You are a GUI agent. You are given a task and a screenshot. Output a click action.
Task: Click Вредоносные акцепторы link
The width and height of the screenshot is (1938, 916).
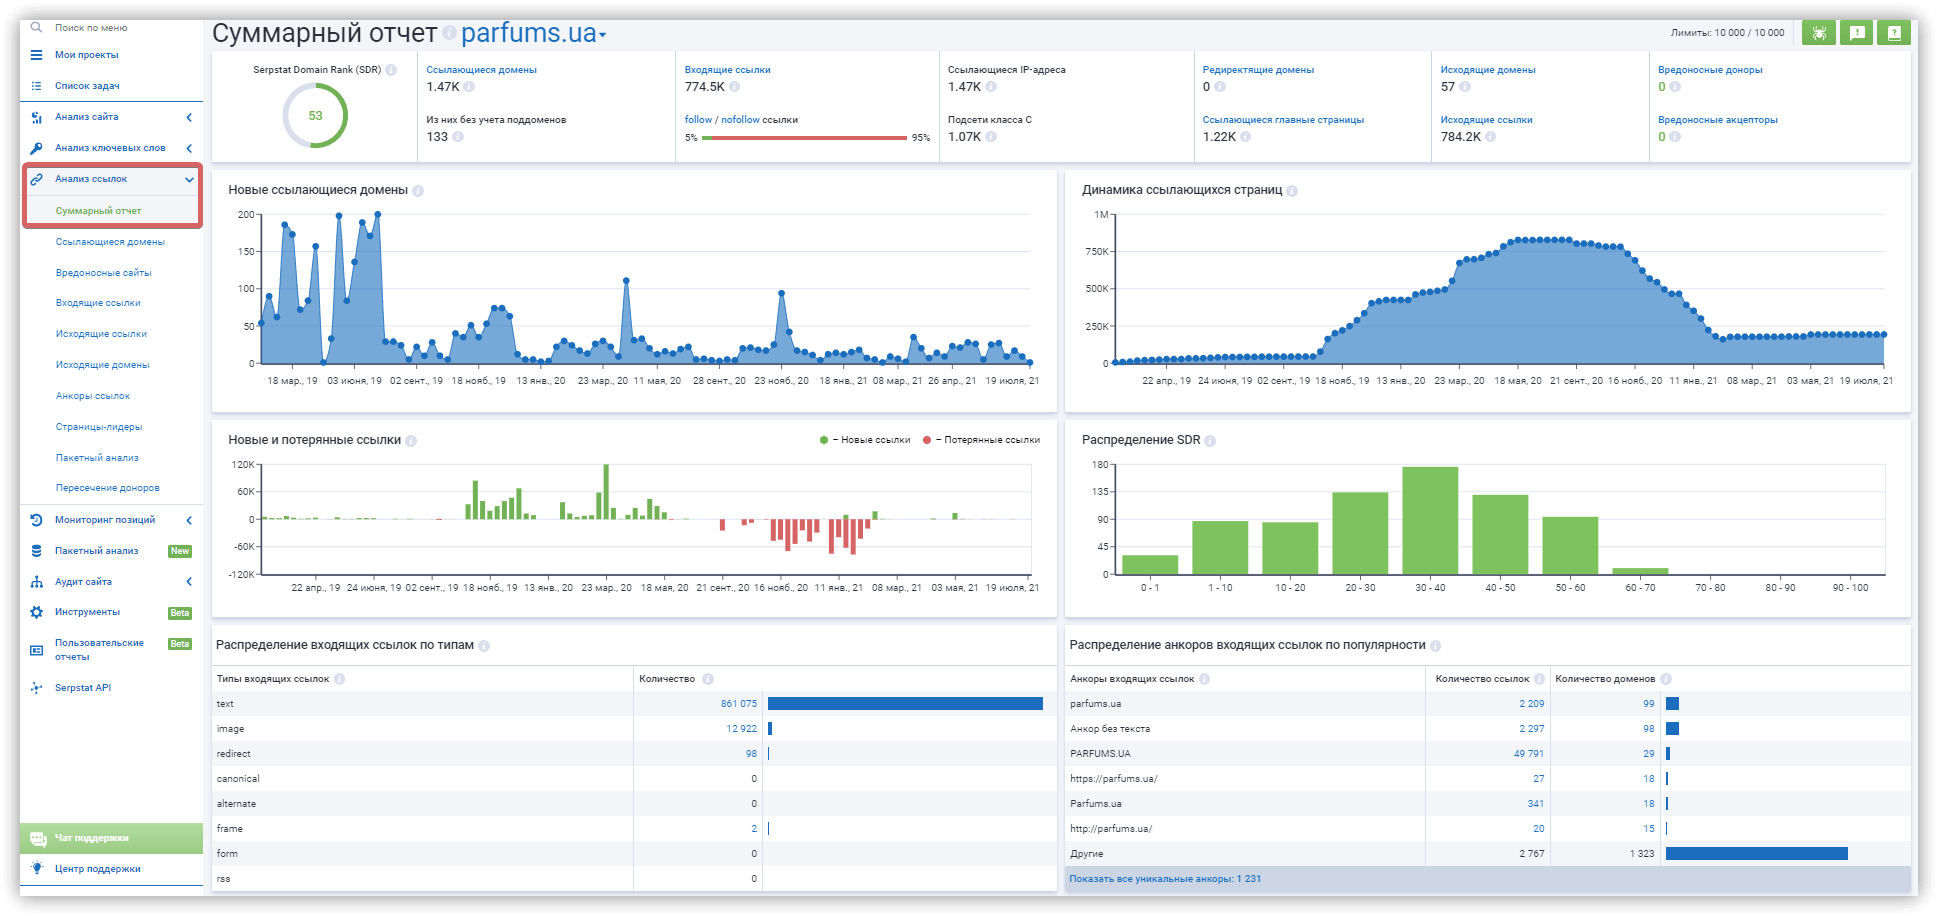1718,120
